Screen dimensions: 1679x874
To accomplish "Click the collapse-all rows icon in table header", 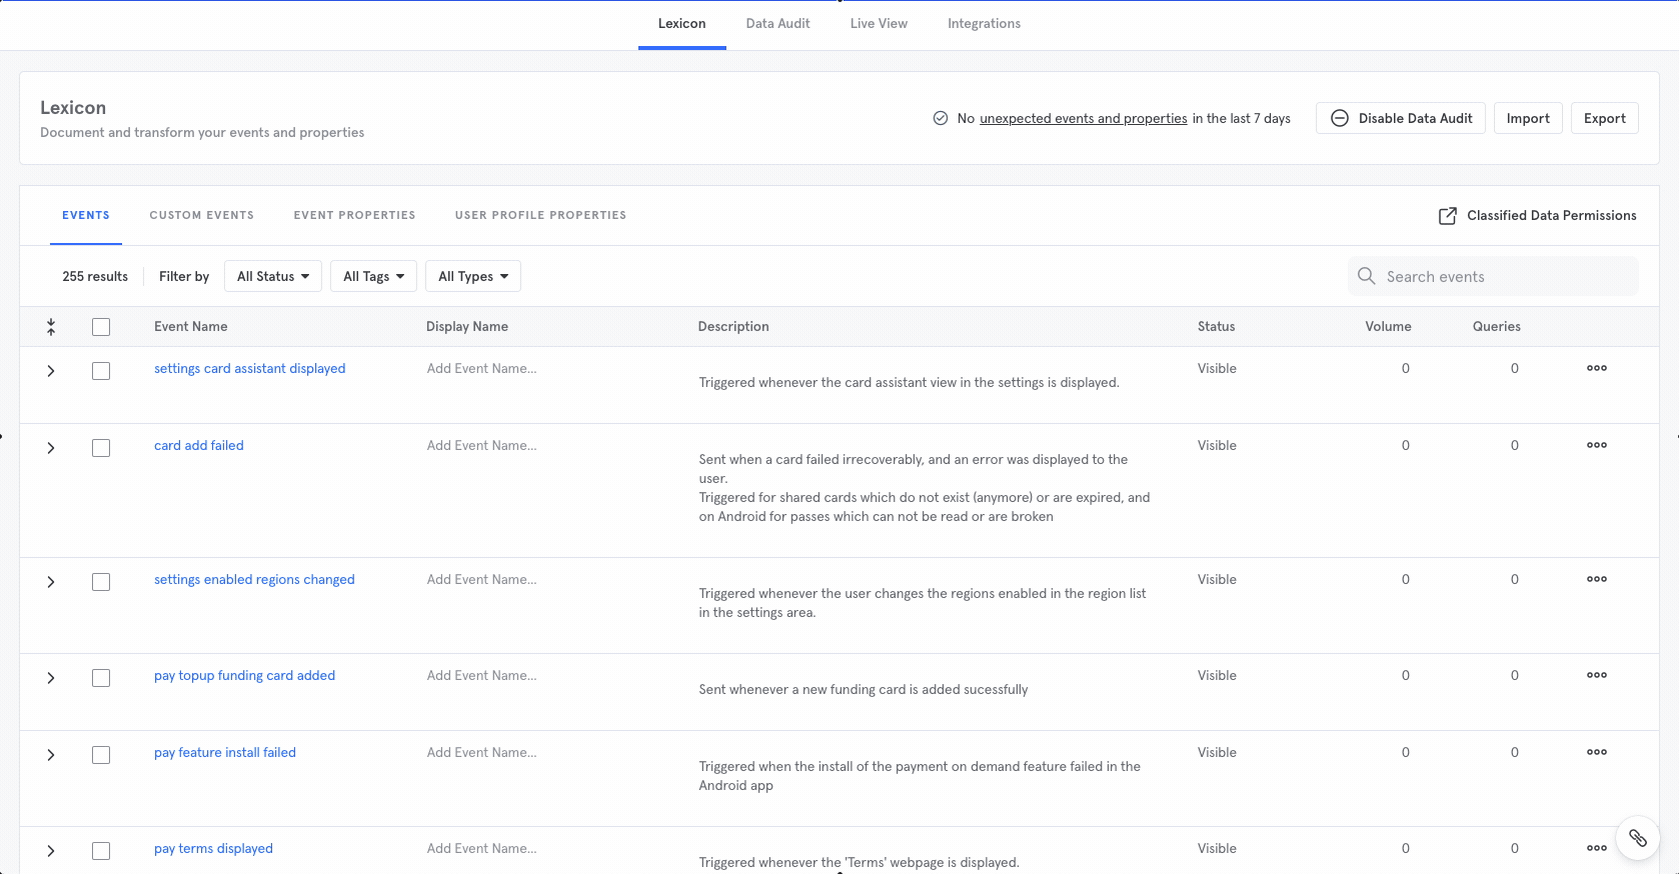I will pyautogui.click(x=51, y=327).
